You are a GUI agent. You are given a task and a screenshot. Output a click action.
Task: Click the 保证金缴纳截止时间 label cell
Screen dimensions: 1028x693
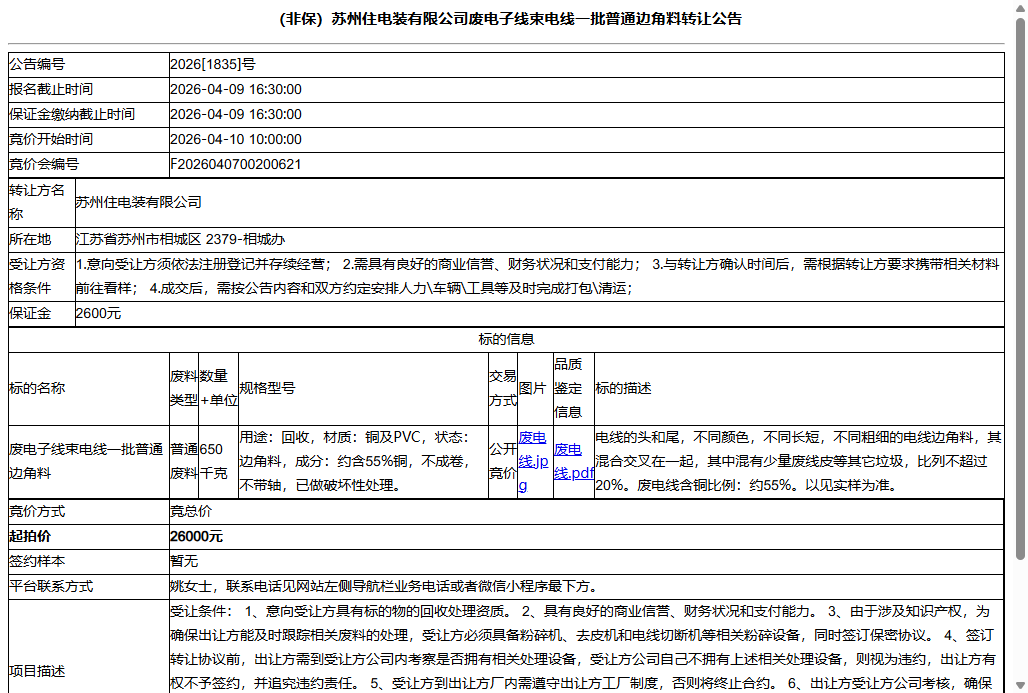[x=89, y=114]
